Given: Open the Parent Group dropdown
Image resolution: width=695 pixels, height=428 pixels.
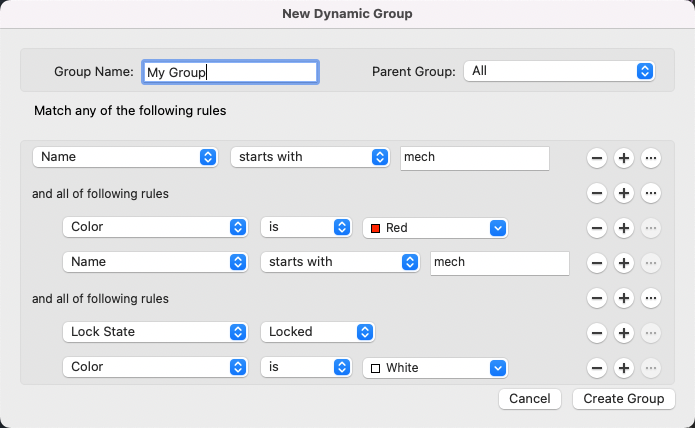Looking at the screenshot, I should (559, 71).
